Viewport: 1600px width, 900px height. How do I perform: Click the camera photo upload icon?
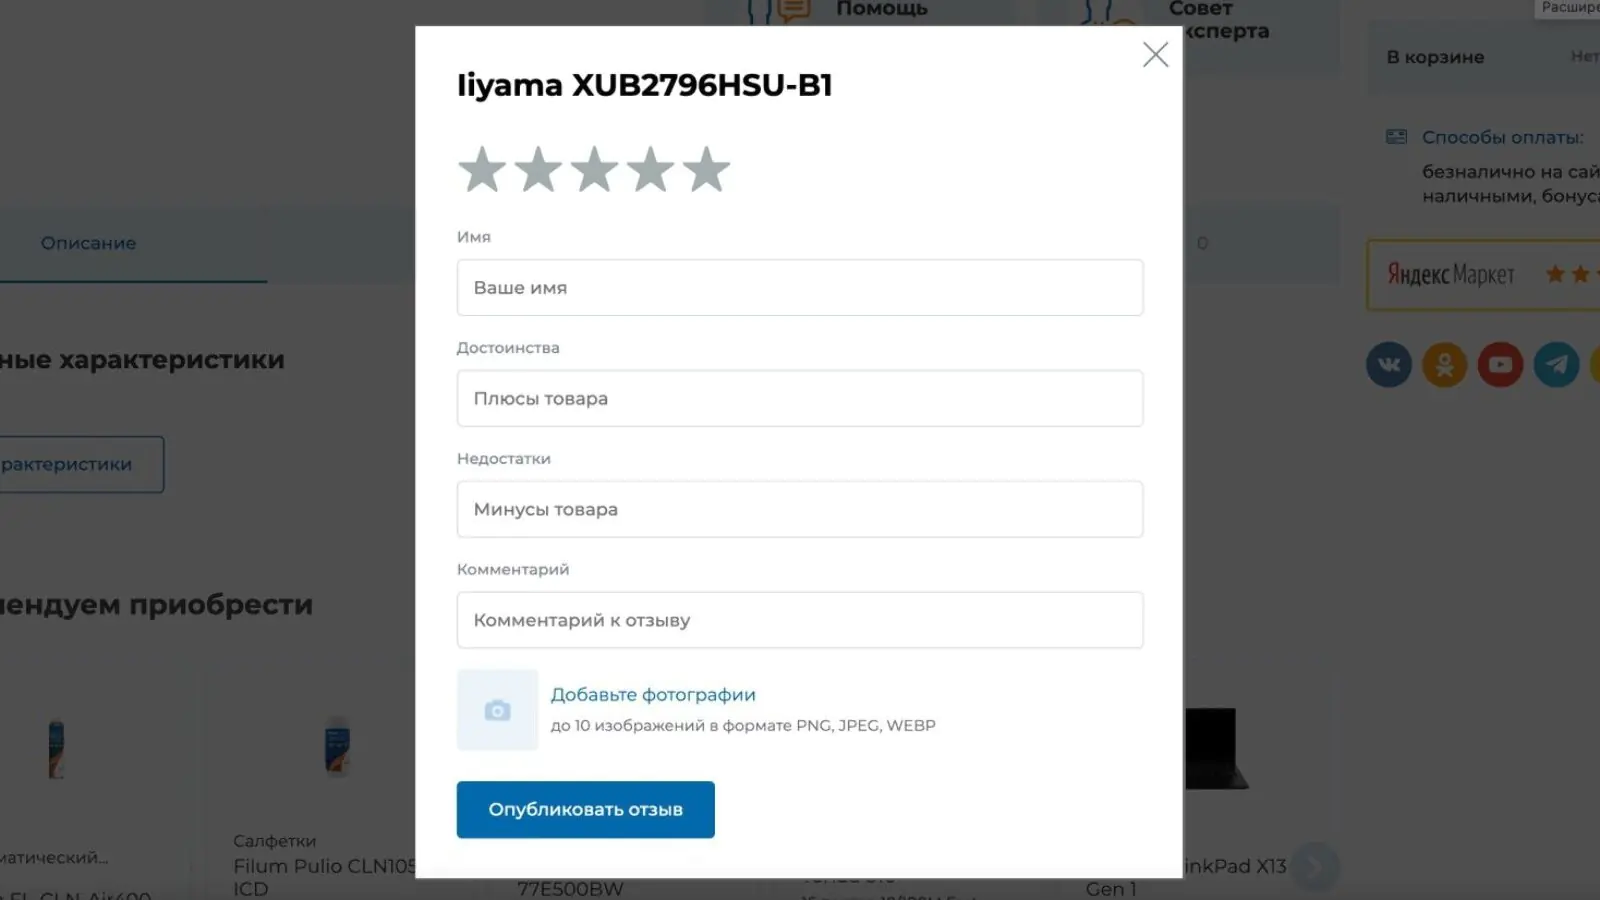[497, 710]
